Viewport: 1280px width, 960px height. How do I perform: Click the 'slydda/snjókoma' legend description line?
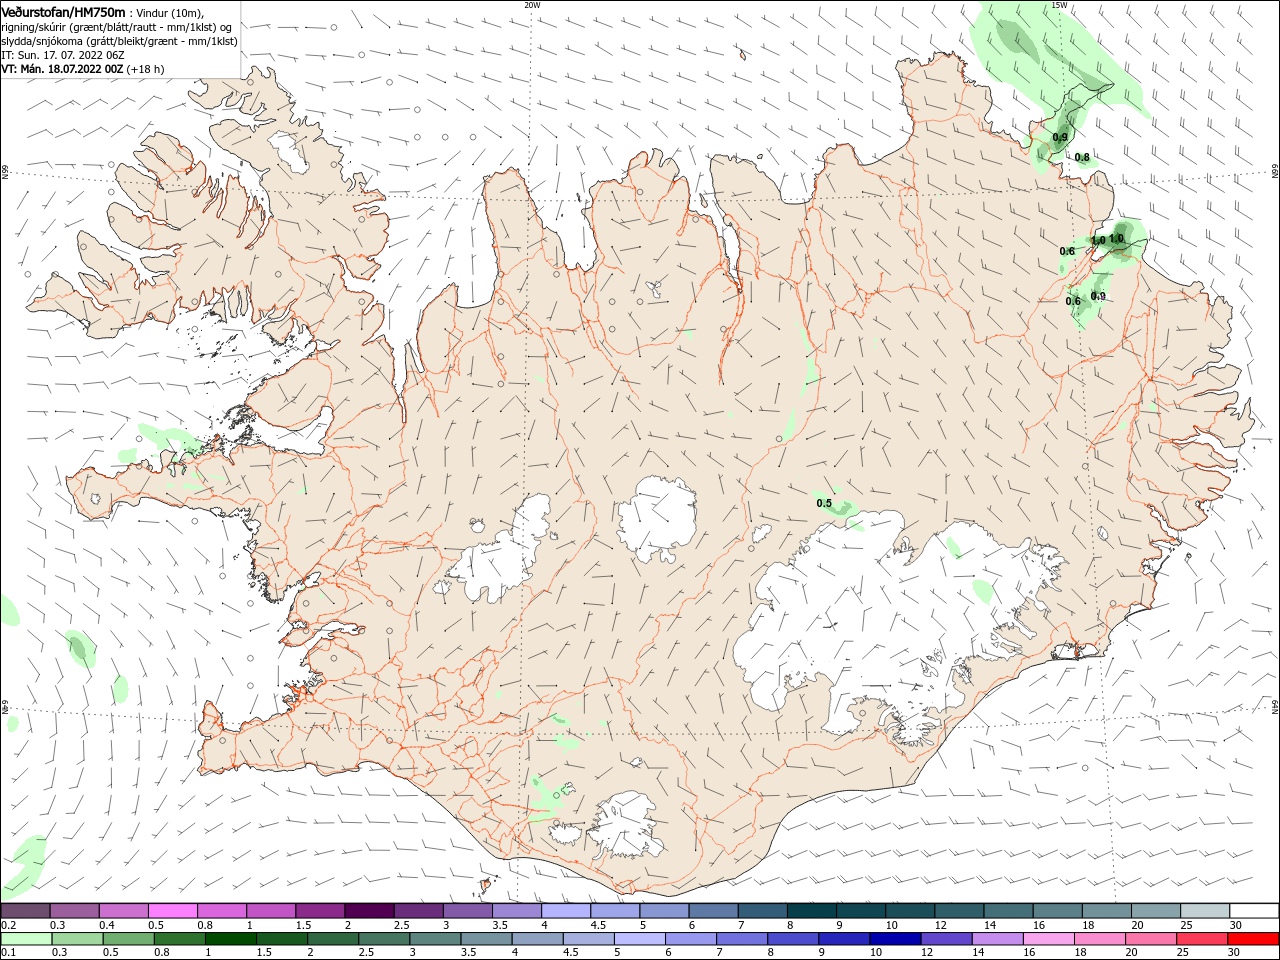point(119,41)
